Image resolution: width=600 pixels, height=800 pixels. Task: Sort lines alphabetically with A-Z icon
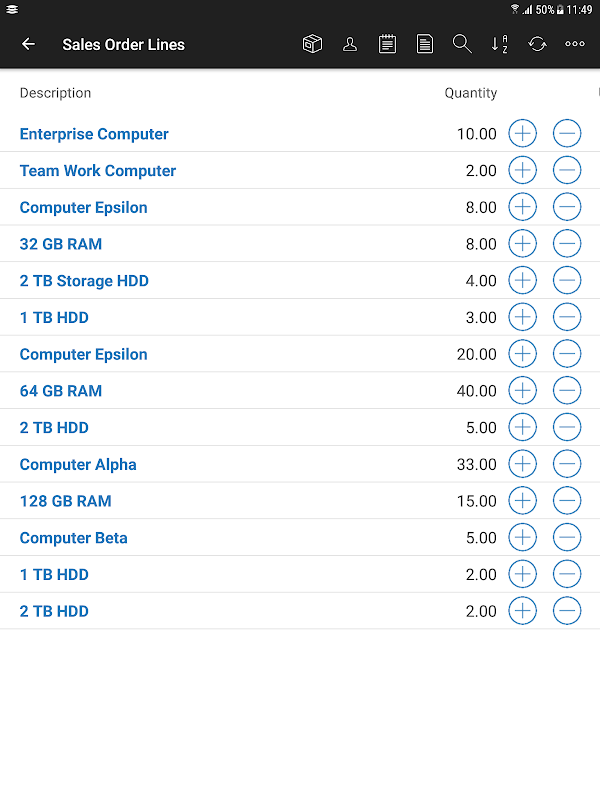500,44
